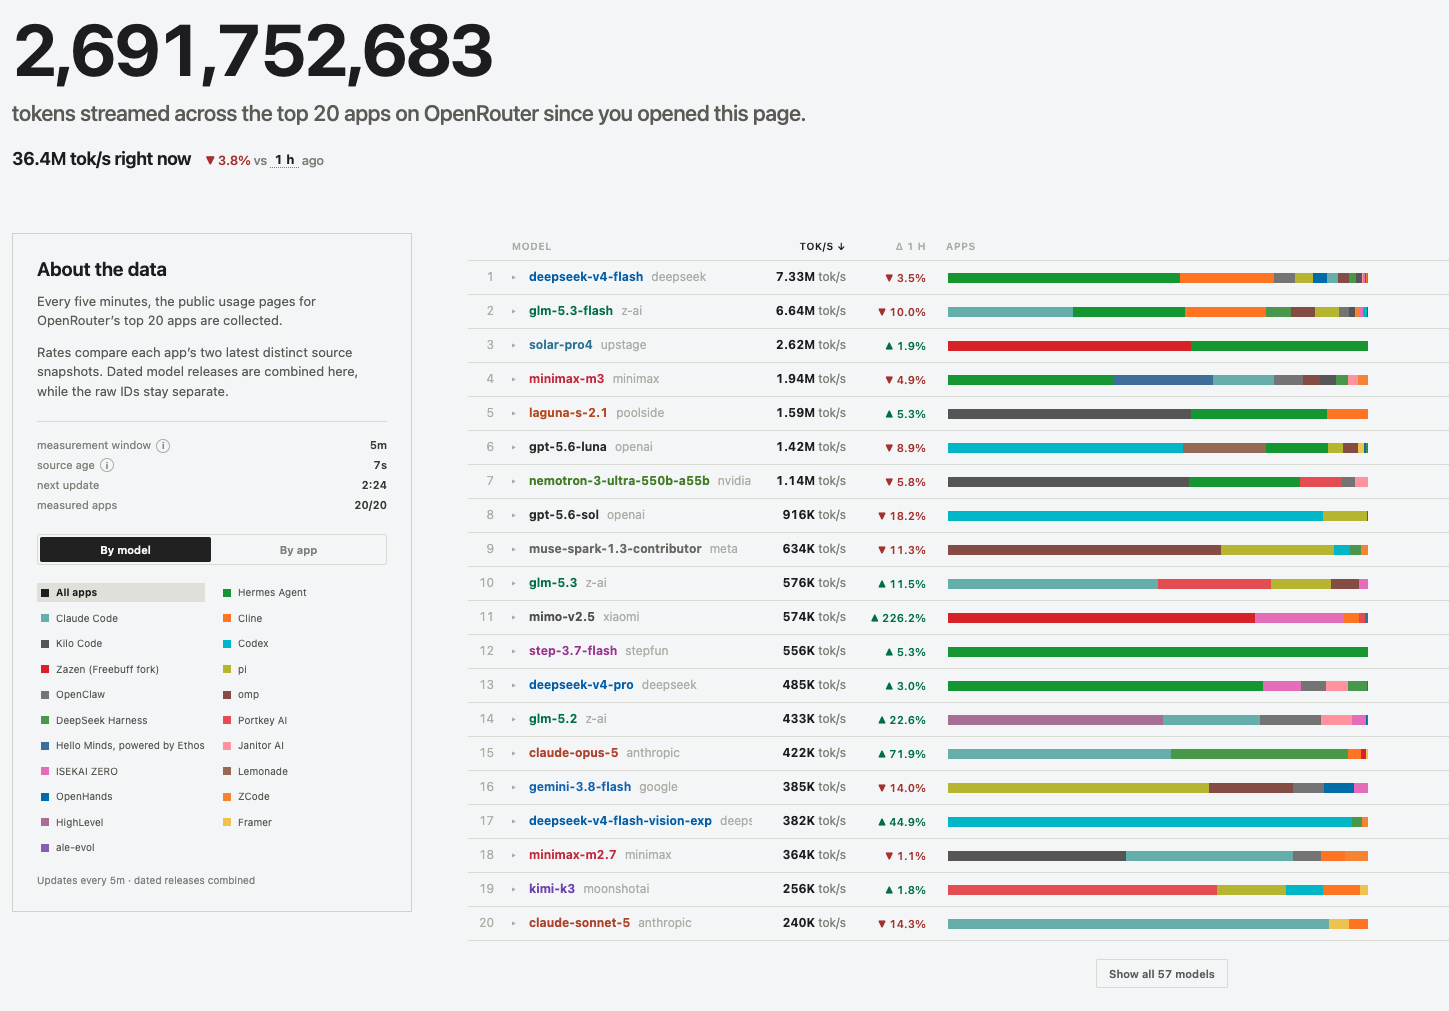The height and width of the screenshot is (1011, 1449).
Task: Click the 7.33M tok/s value
Action: tap(811, 277)
